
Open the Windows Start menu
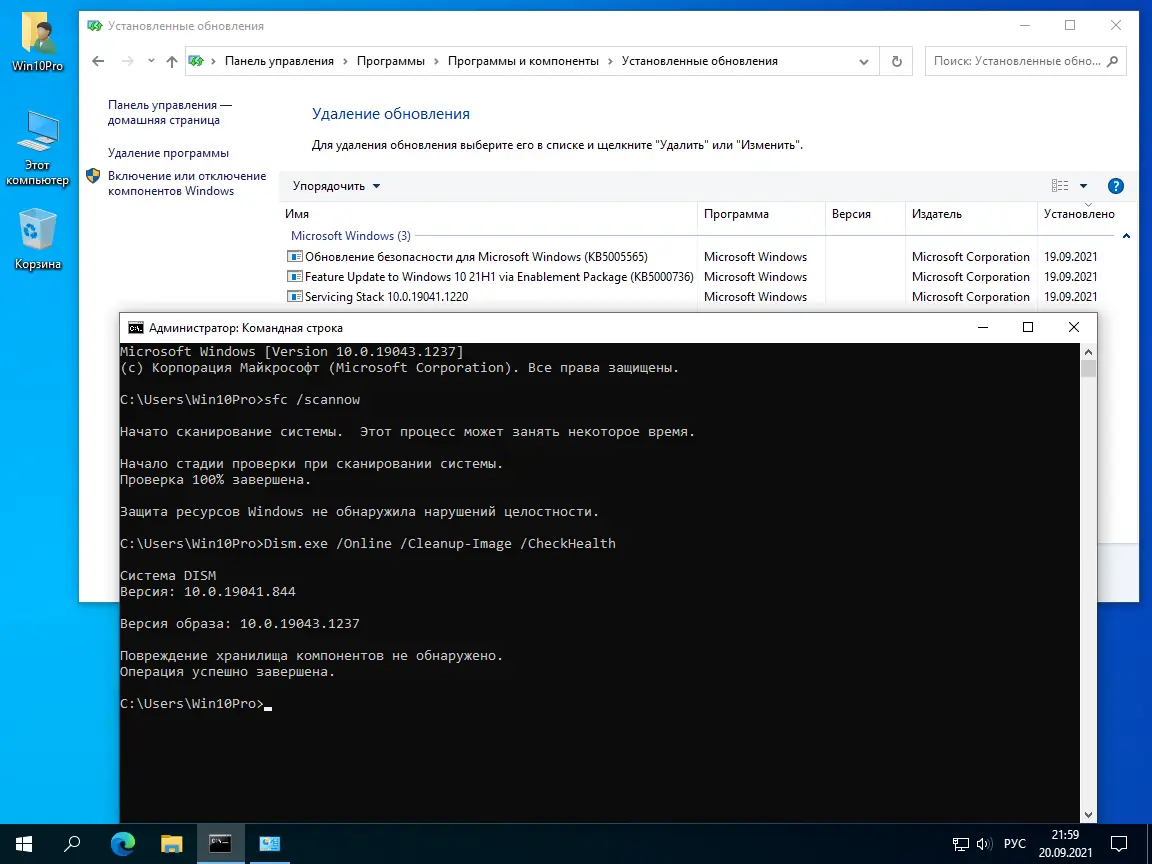click(24, 843)
